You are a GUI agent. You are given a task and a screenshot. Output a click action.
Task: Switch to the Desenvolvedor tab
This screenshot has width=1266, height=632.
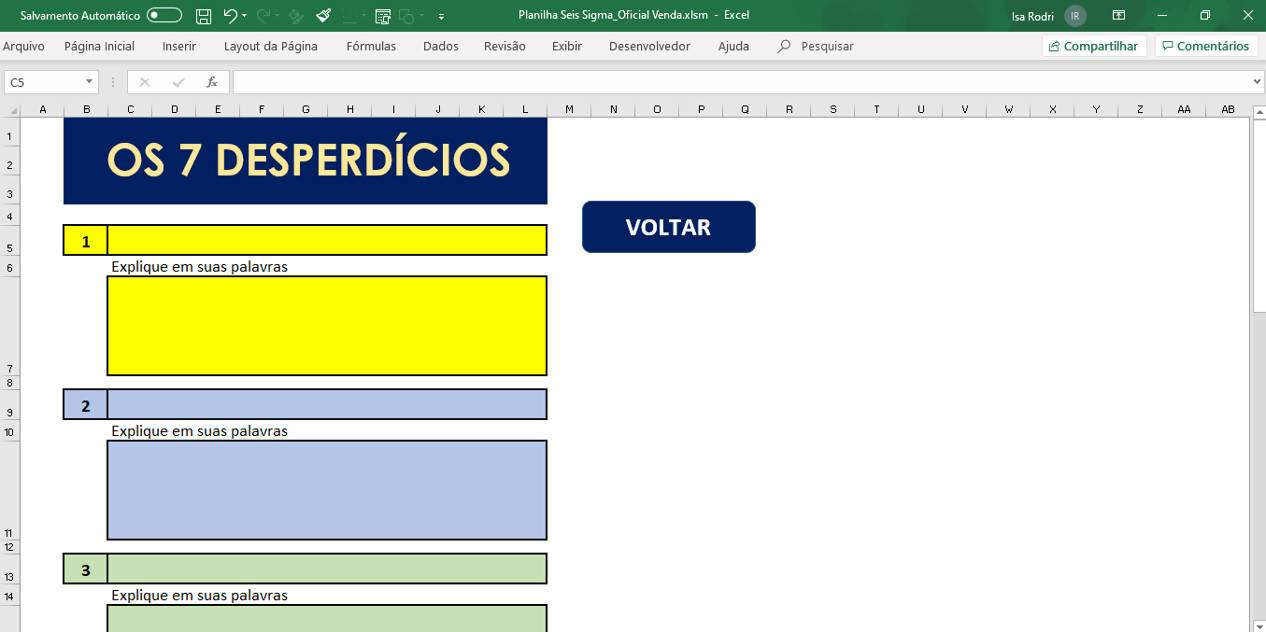coord(649,46)
